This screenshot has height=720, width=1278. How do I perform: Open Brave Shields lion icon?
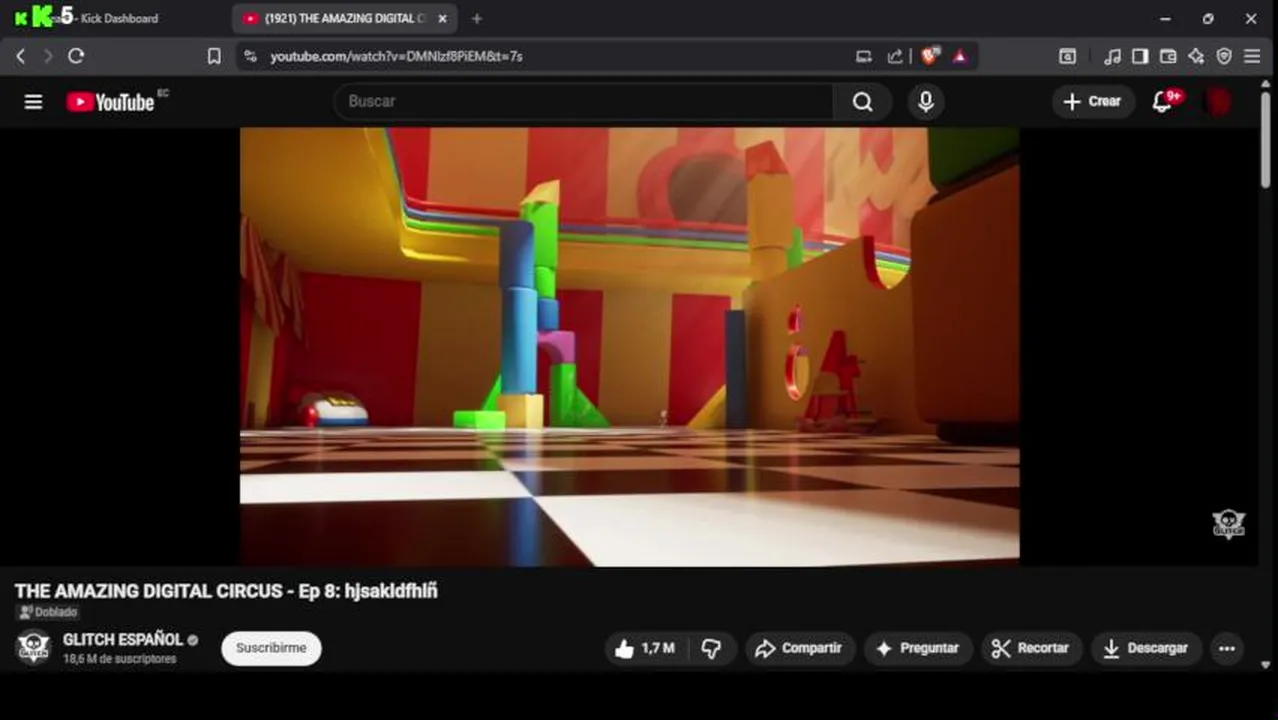(930, 56)
